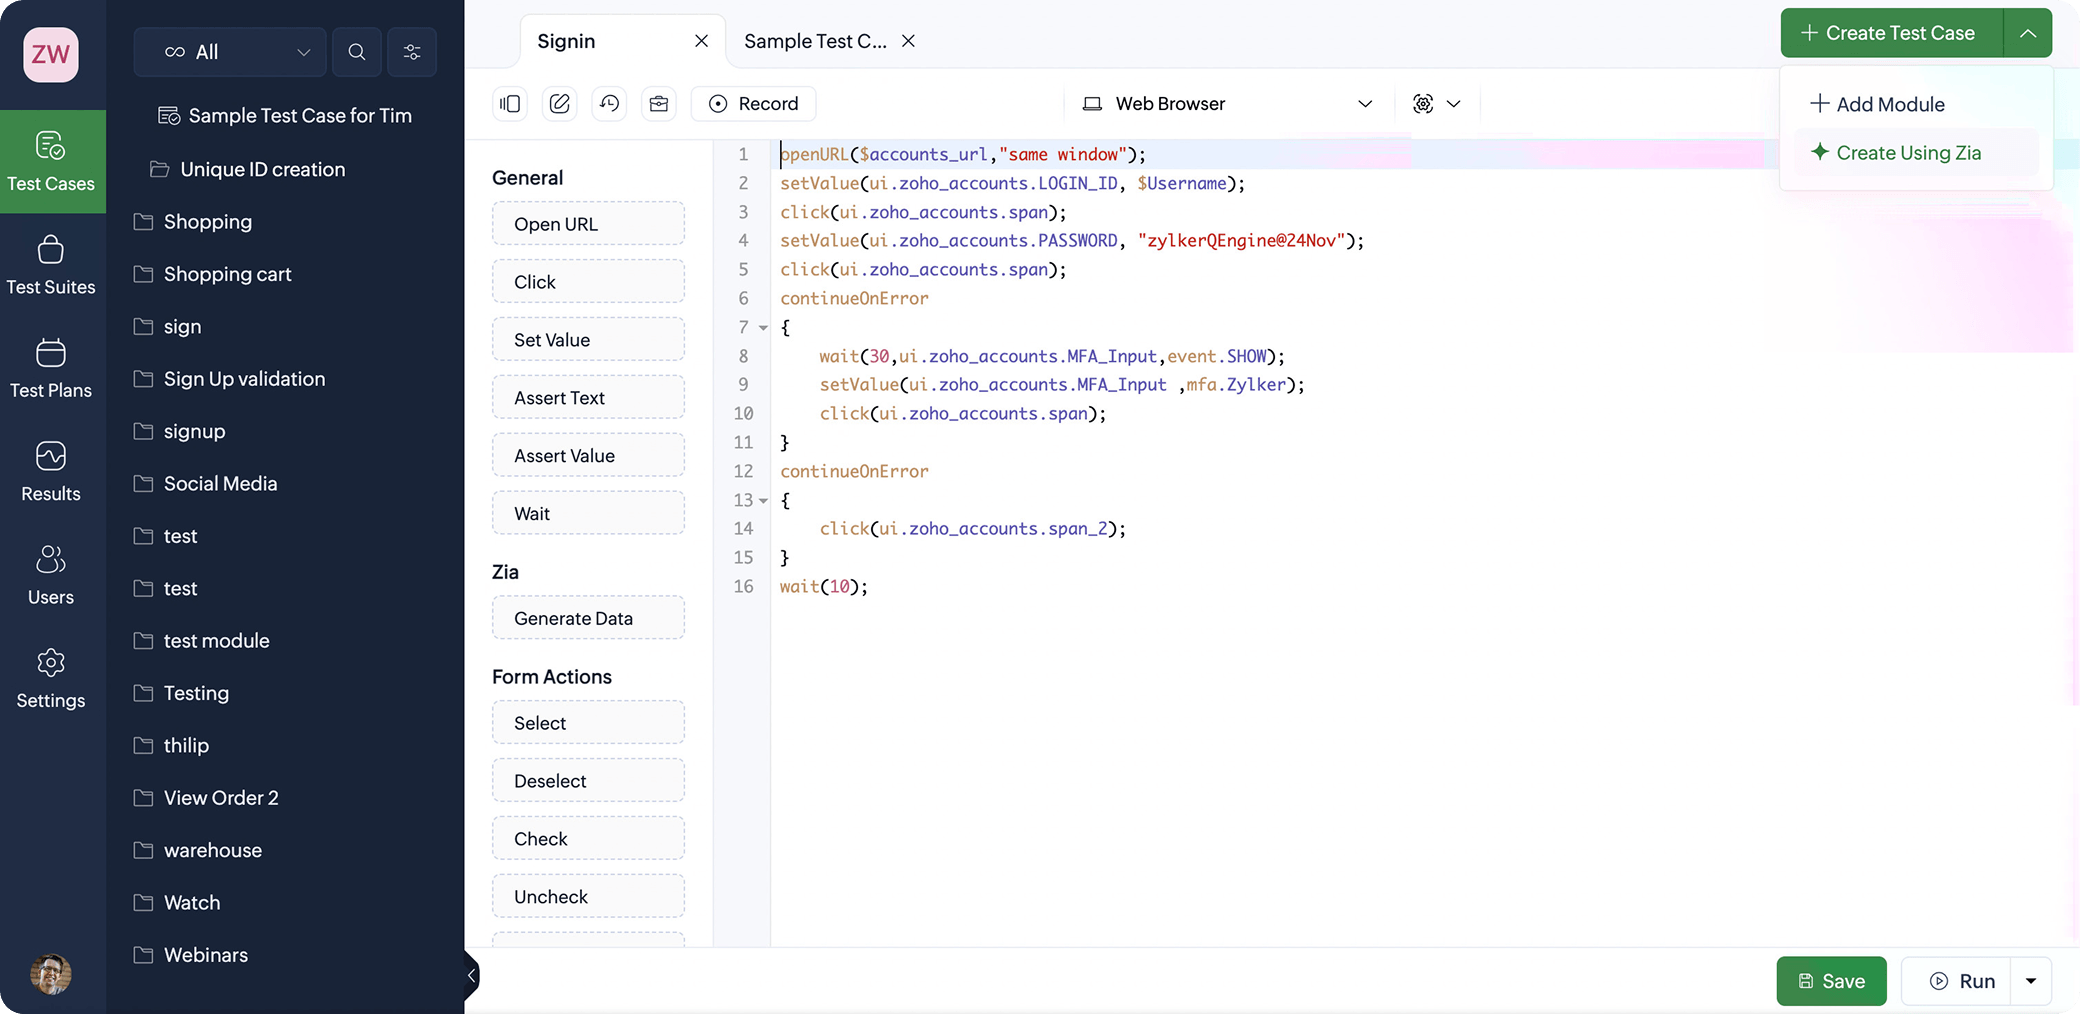
Task: Click line number 12 in the gutter
Action: 743,471
